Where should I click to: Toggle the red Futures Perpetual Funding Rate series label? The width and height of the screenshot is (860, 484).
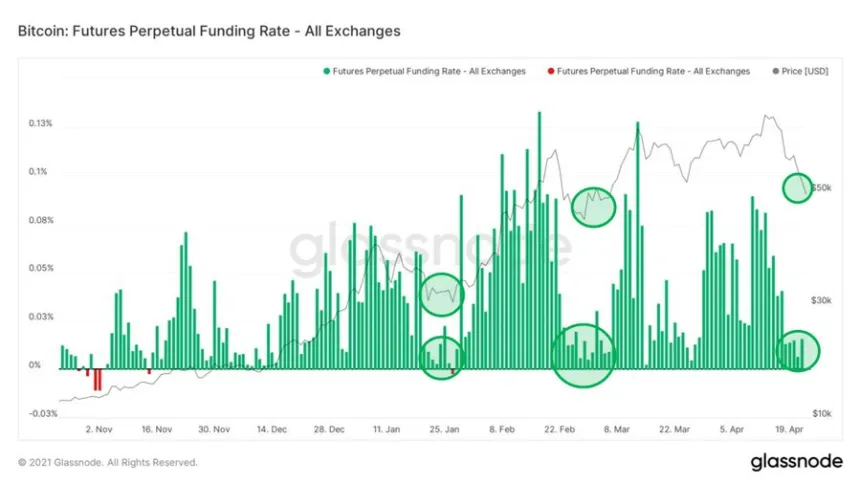coord(654,72)
